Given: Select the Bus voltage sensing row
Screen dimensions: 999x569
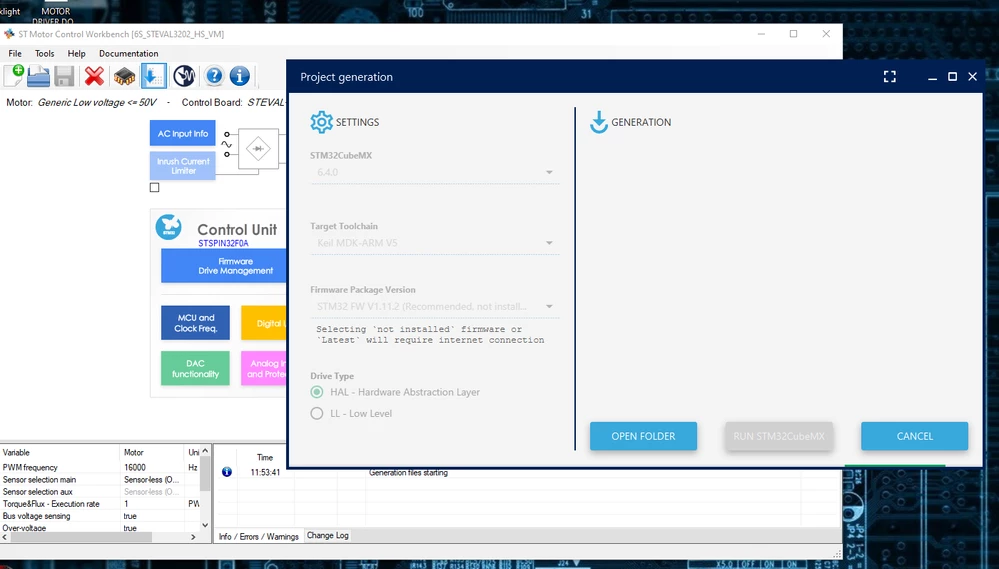Looking at the screenshot, I should (100, 515).
